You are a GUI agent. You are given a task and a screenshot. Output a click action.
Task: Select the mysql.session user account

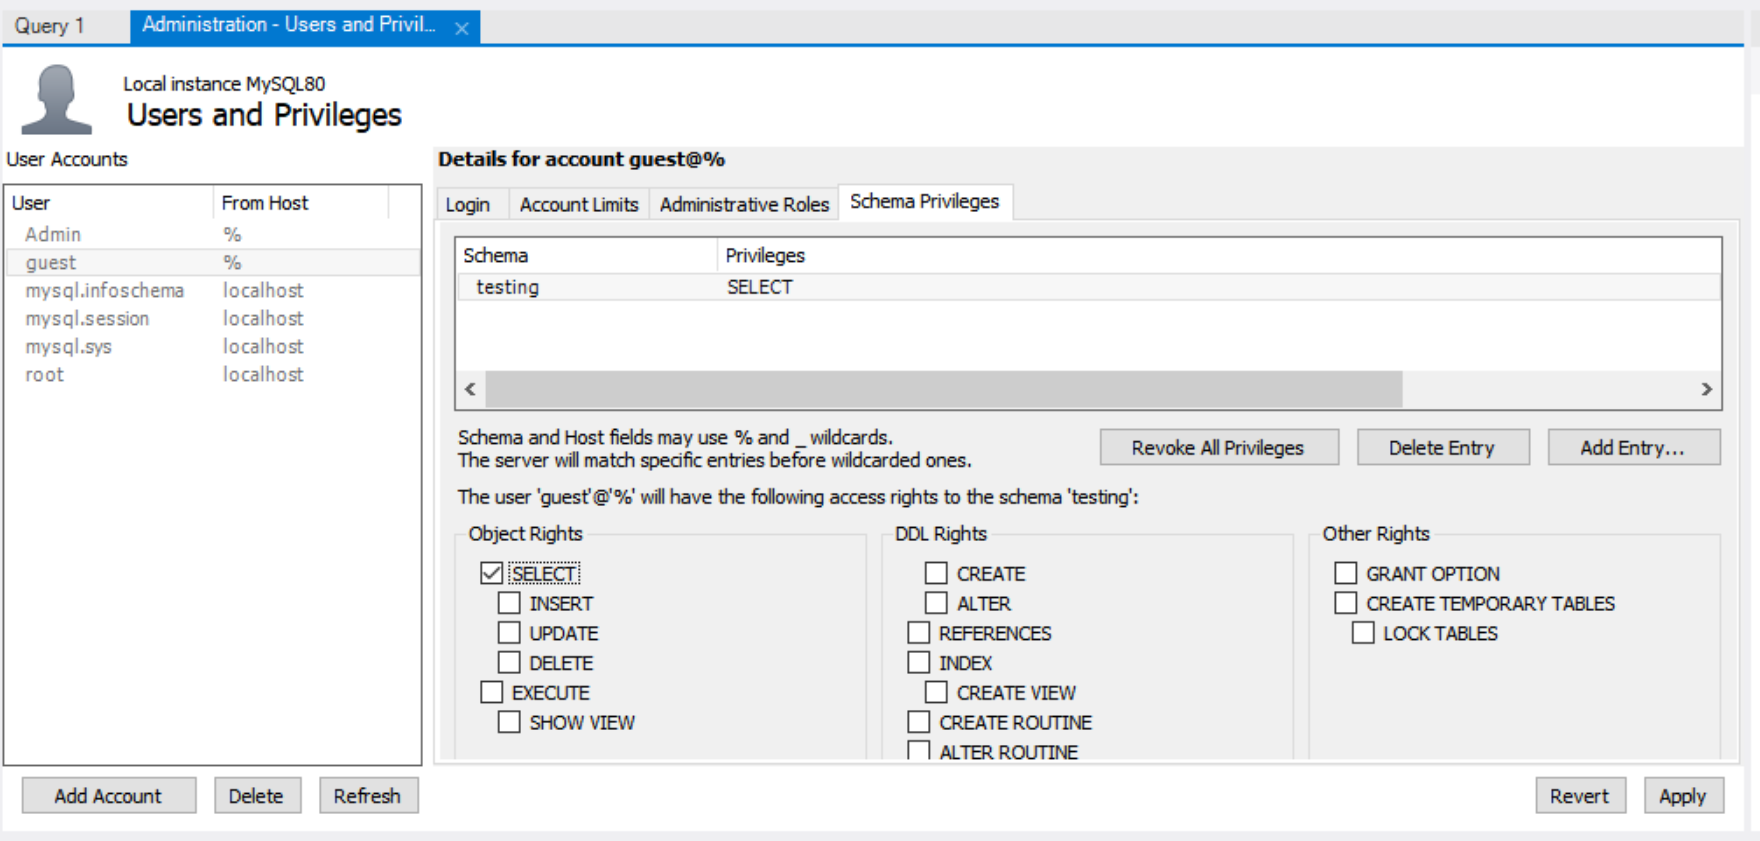pos(212,318)
